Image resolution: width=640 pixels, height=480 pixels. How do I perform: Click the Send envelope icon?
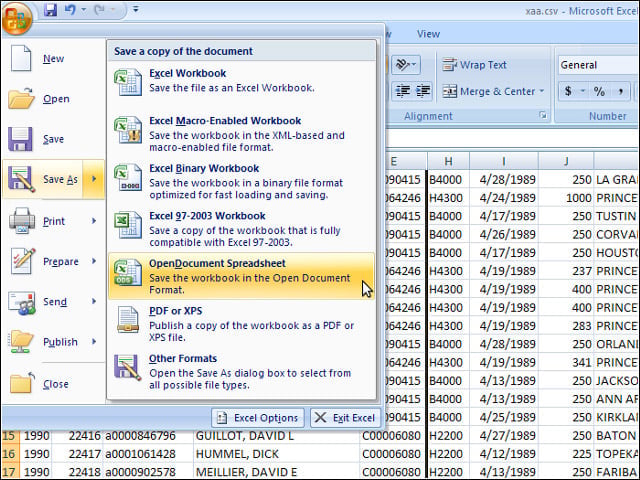pos(22,302)
